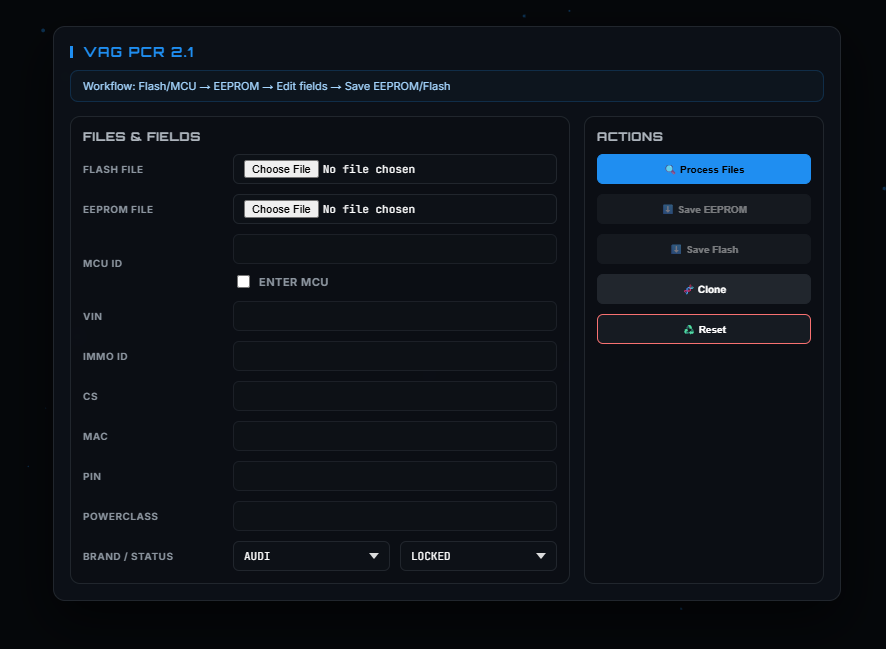Click the download icon on Save EEPROM
886x649 pixels.
[668, 210]
